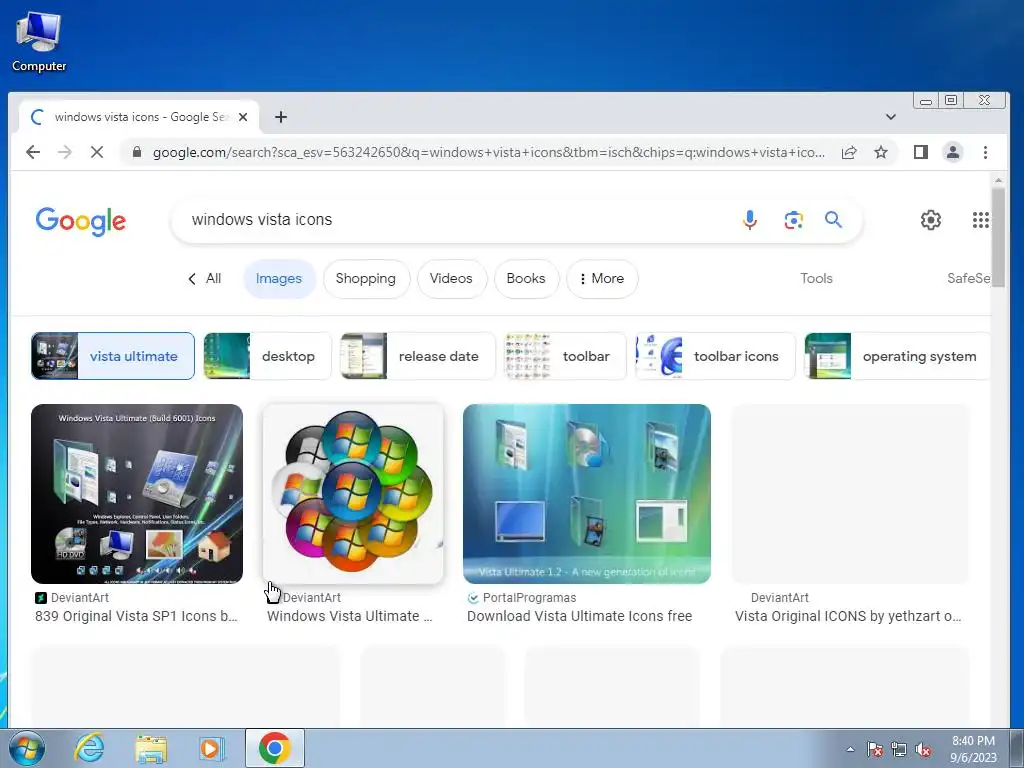This screenshot has height=768, width=1024.
Task: Switch to the Shopping tab
Action: pyautogui.click(x=366, y=279)
